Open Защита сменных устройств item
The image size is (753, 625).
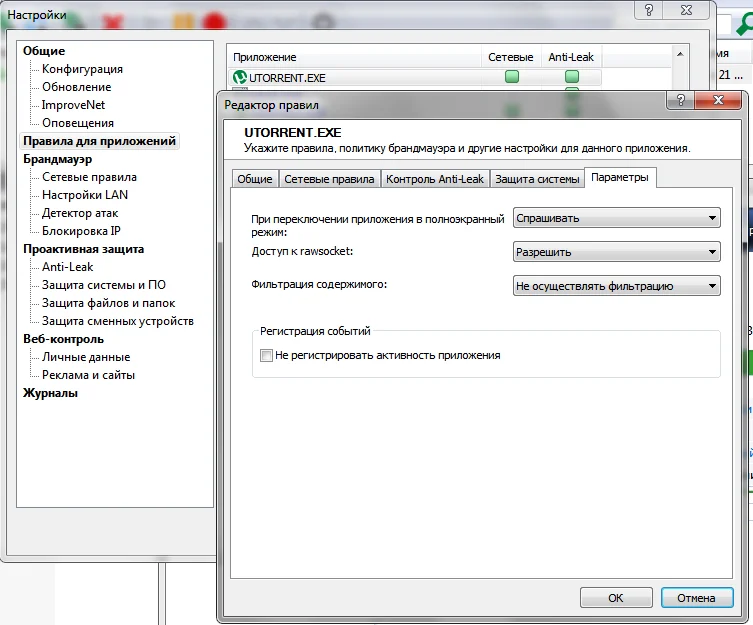point(118,321)
